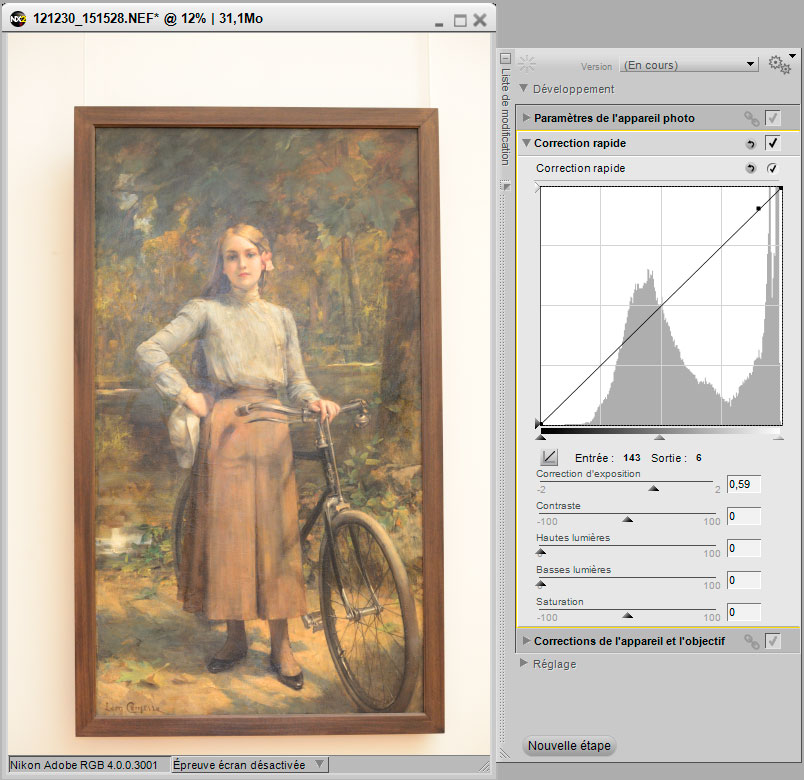
Task: Click link icon on Paramètres de l'appareil photo
Action: pyautogui.click(x=751, y=118)
